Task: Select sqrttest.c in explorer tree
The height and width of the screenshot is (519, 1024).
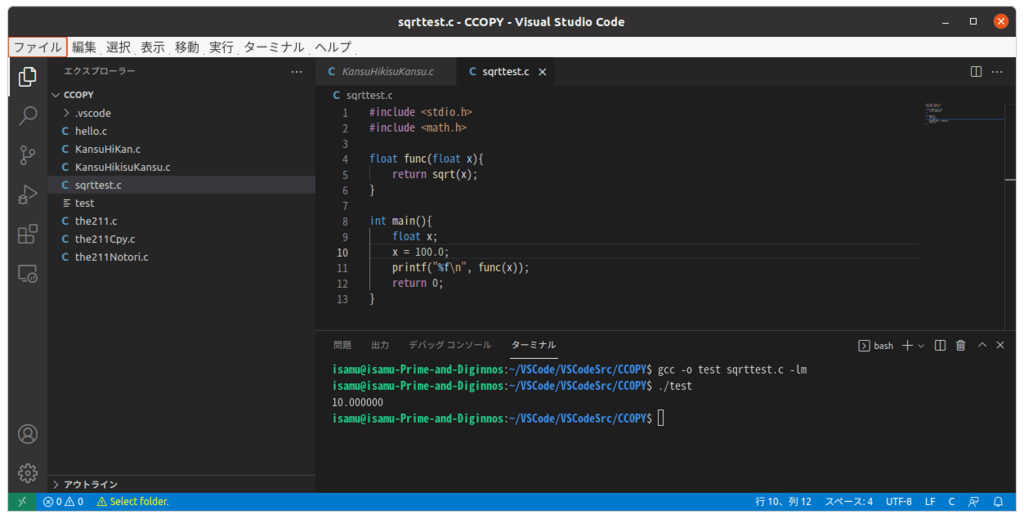Action: pos(182,185)
